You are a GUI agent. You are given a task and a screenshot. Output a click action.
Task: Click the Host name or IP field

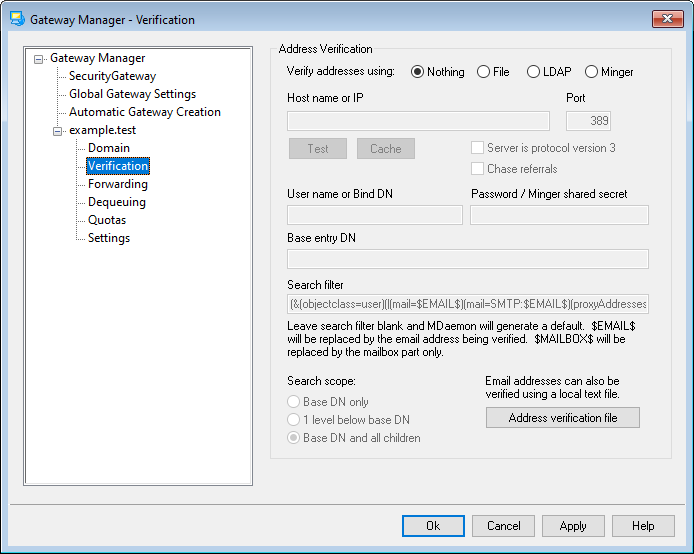coord(418,121)
